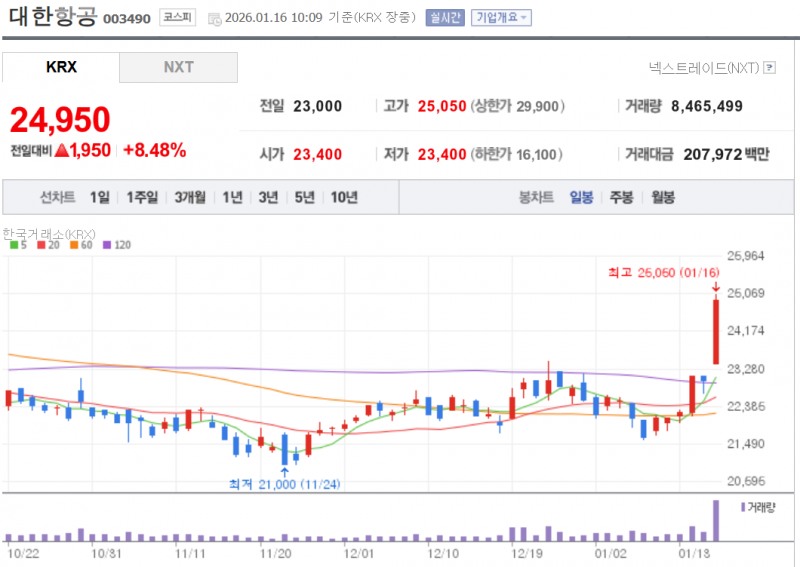This screenshot has height=567, width=800.
Task: Select the 주봉 candle chart
Action: coord(621,197)
